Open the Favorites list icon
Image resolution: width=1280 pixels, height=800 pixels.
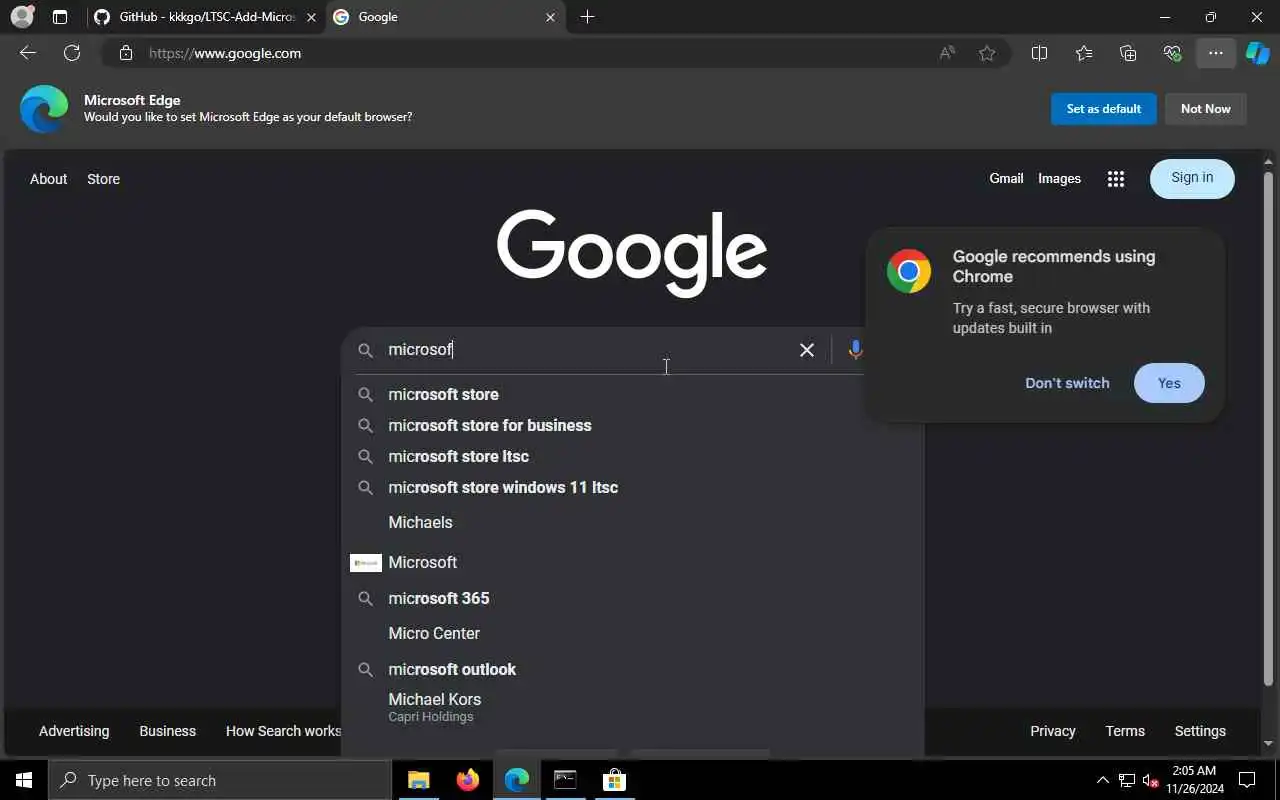[1084, 53]
